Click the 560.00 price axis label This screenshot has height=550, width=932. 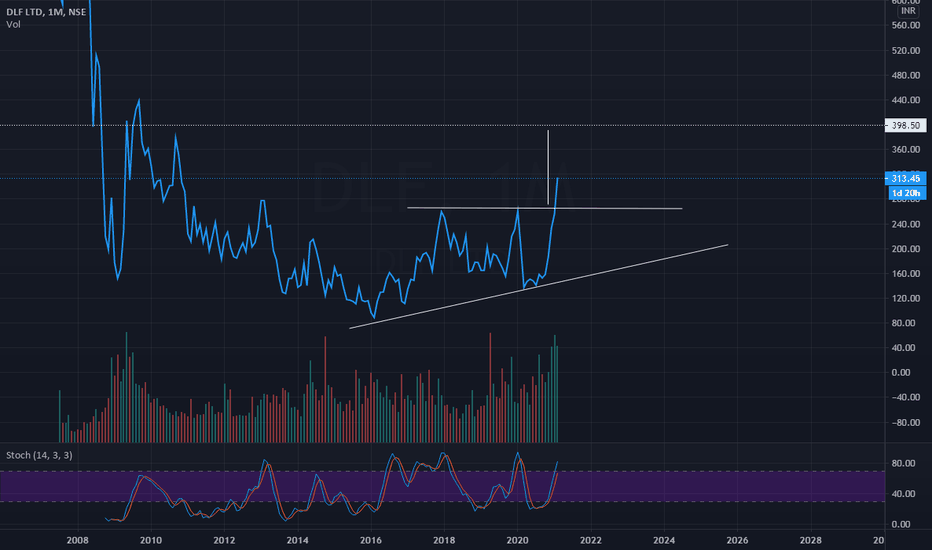[906, 26]
